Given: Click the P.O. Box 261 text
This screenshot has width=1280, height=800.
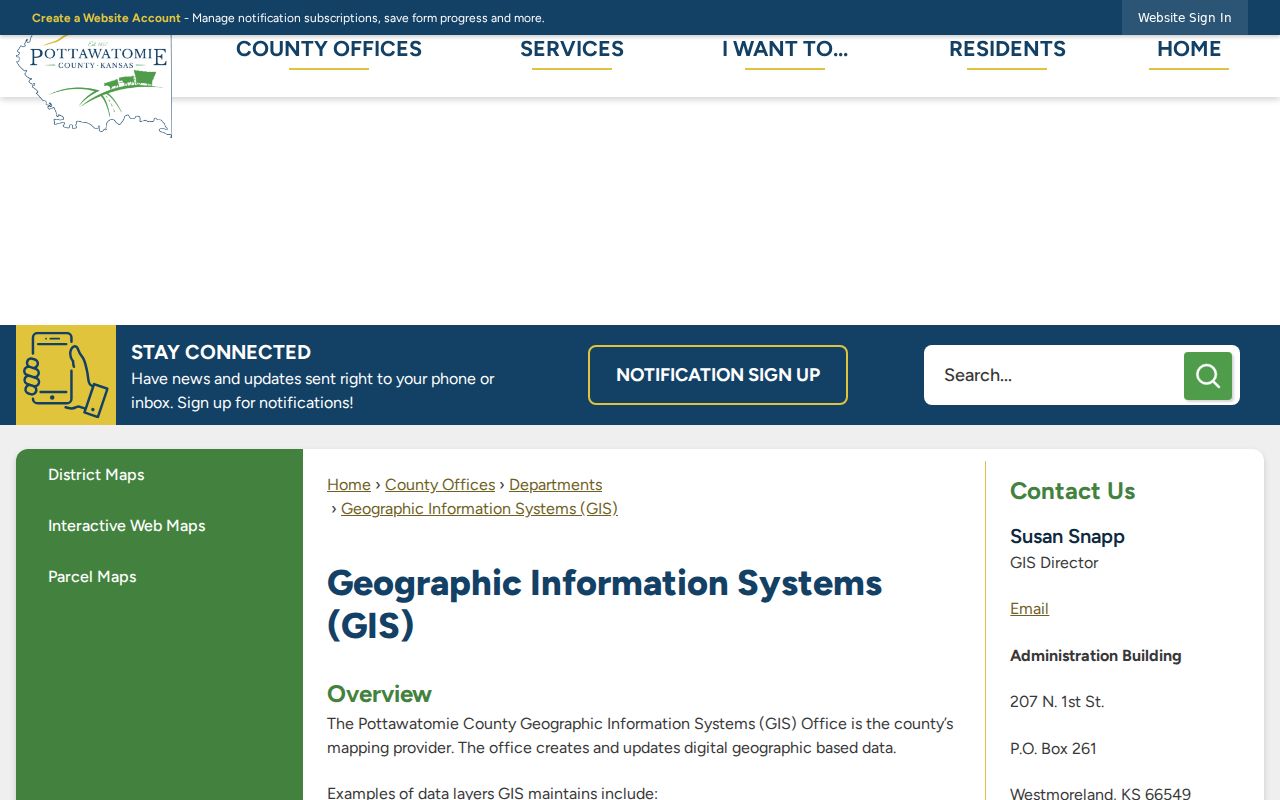Looking at the screenshot, I should (x=1053, y=749).
